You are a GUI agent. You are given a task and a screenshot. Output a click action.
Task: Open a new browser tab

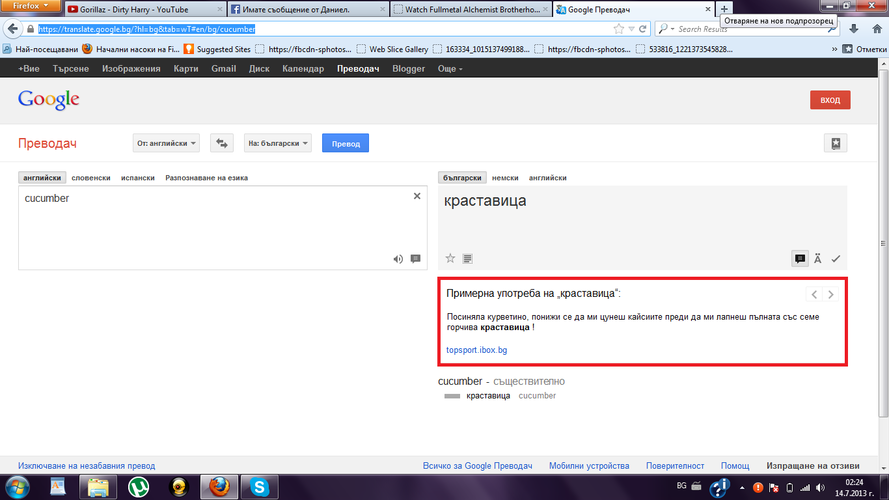point(724,9)
